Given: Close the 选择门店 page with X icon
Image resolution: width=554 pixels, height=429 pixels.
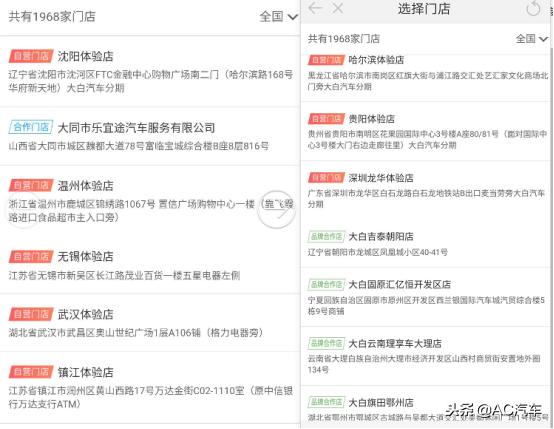Looking at the screenshot, I should [338, 8].
